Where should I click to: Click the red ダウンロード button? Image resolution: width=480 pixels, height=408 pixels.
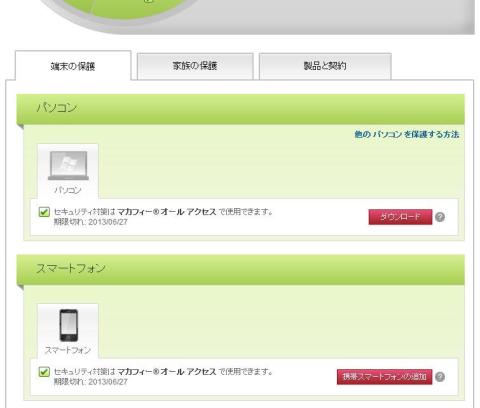tap(400, 217)
